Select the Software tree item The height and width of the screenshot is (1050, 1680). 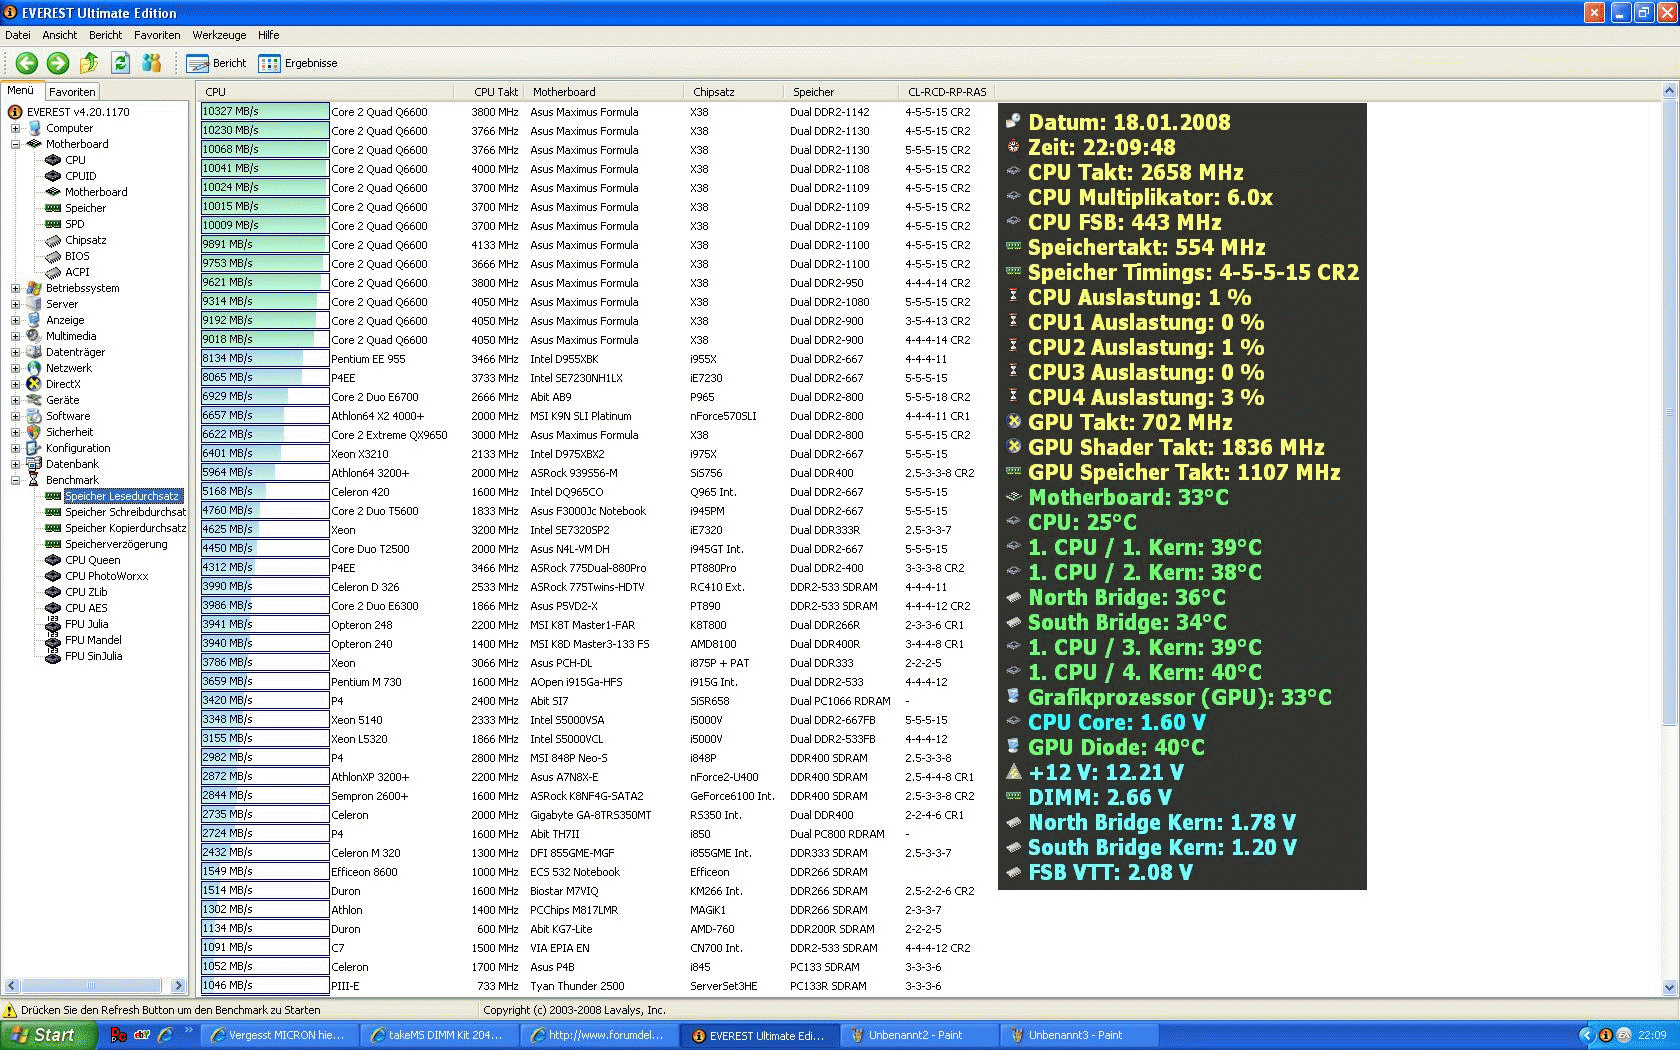[68, 416]
